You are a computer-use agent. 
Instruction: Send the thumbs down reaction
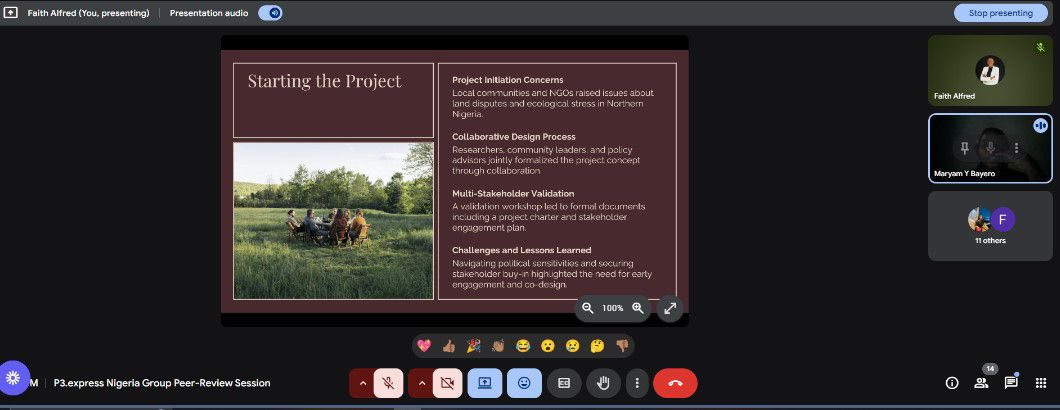[622, 346]
